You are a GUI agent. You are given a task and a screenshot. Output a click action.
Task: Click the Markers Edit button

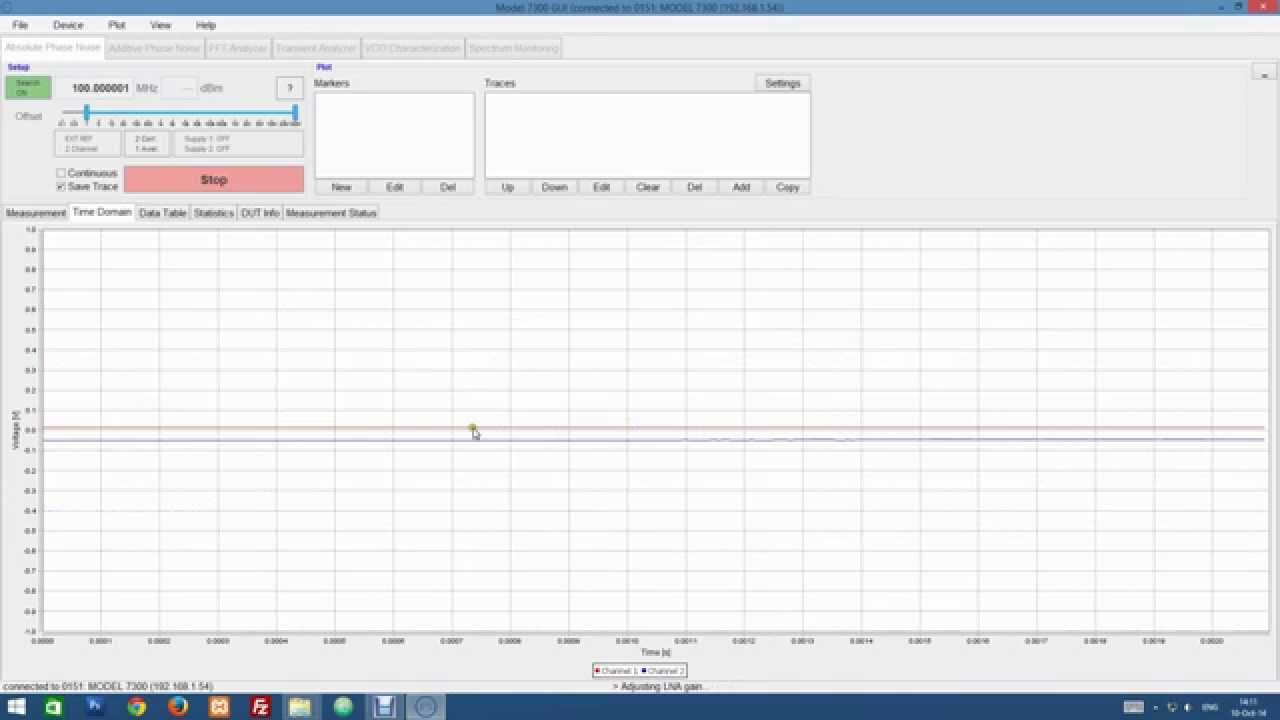395,187
